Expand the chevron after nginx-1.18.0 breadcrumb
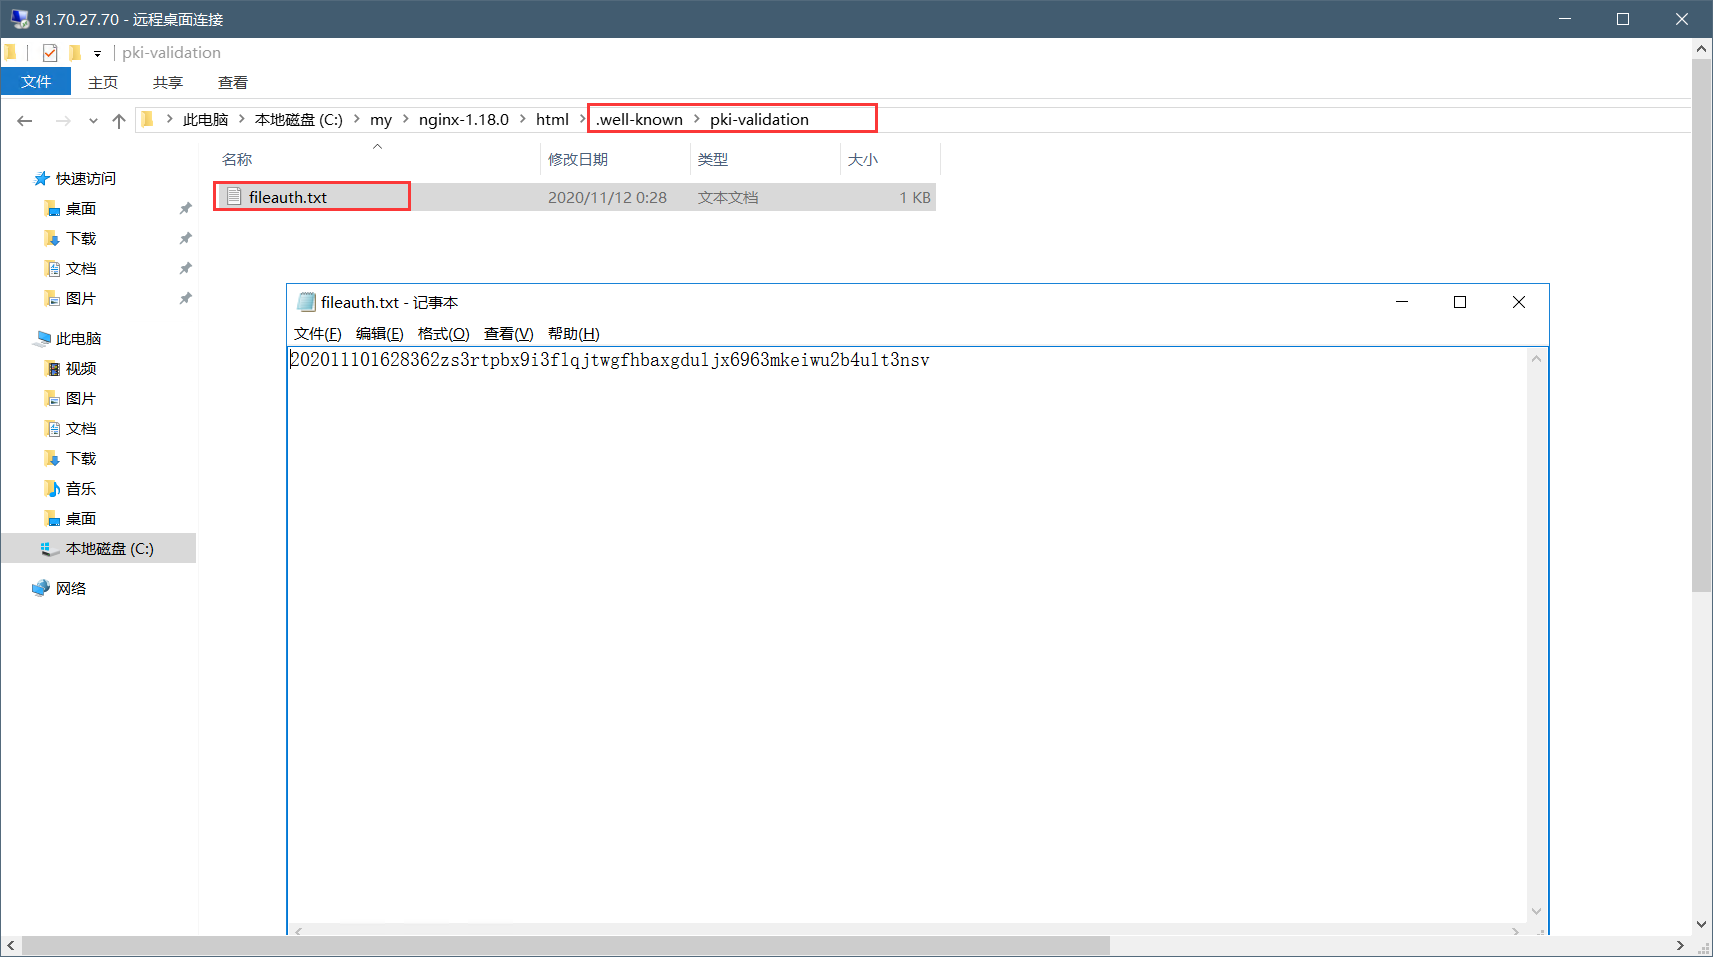Screen dimensions: 1713x957 pos(522,119)
